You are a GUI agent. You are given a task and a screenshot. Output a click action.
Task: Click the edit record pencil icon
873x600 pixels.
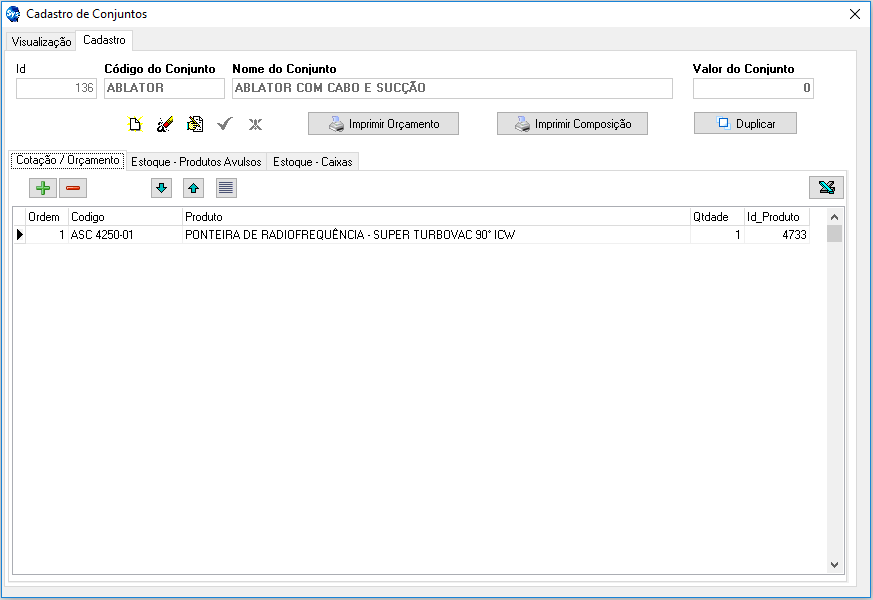(165, 124)
